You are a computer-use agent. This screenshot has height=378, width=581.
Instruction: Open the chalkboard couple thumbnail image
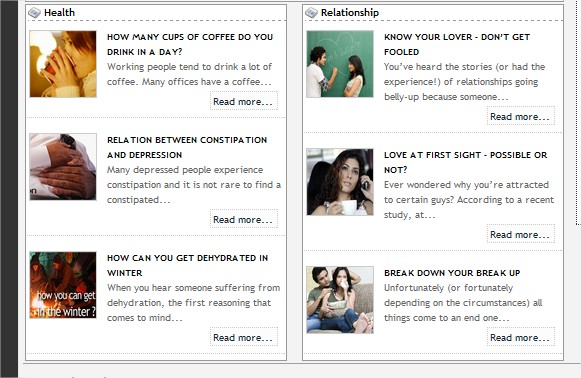[x=340, y=64]
